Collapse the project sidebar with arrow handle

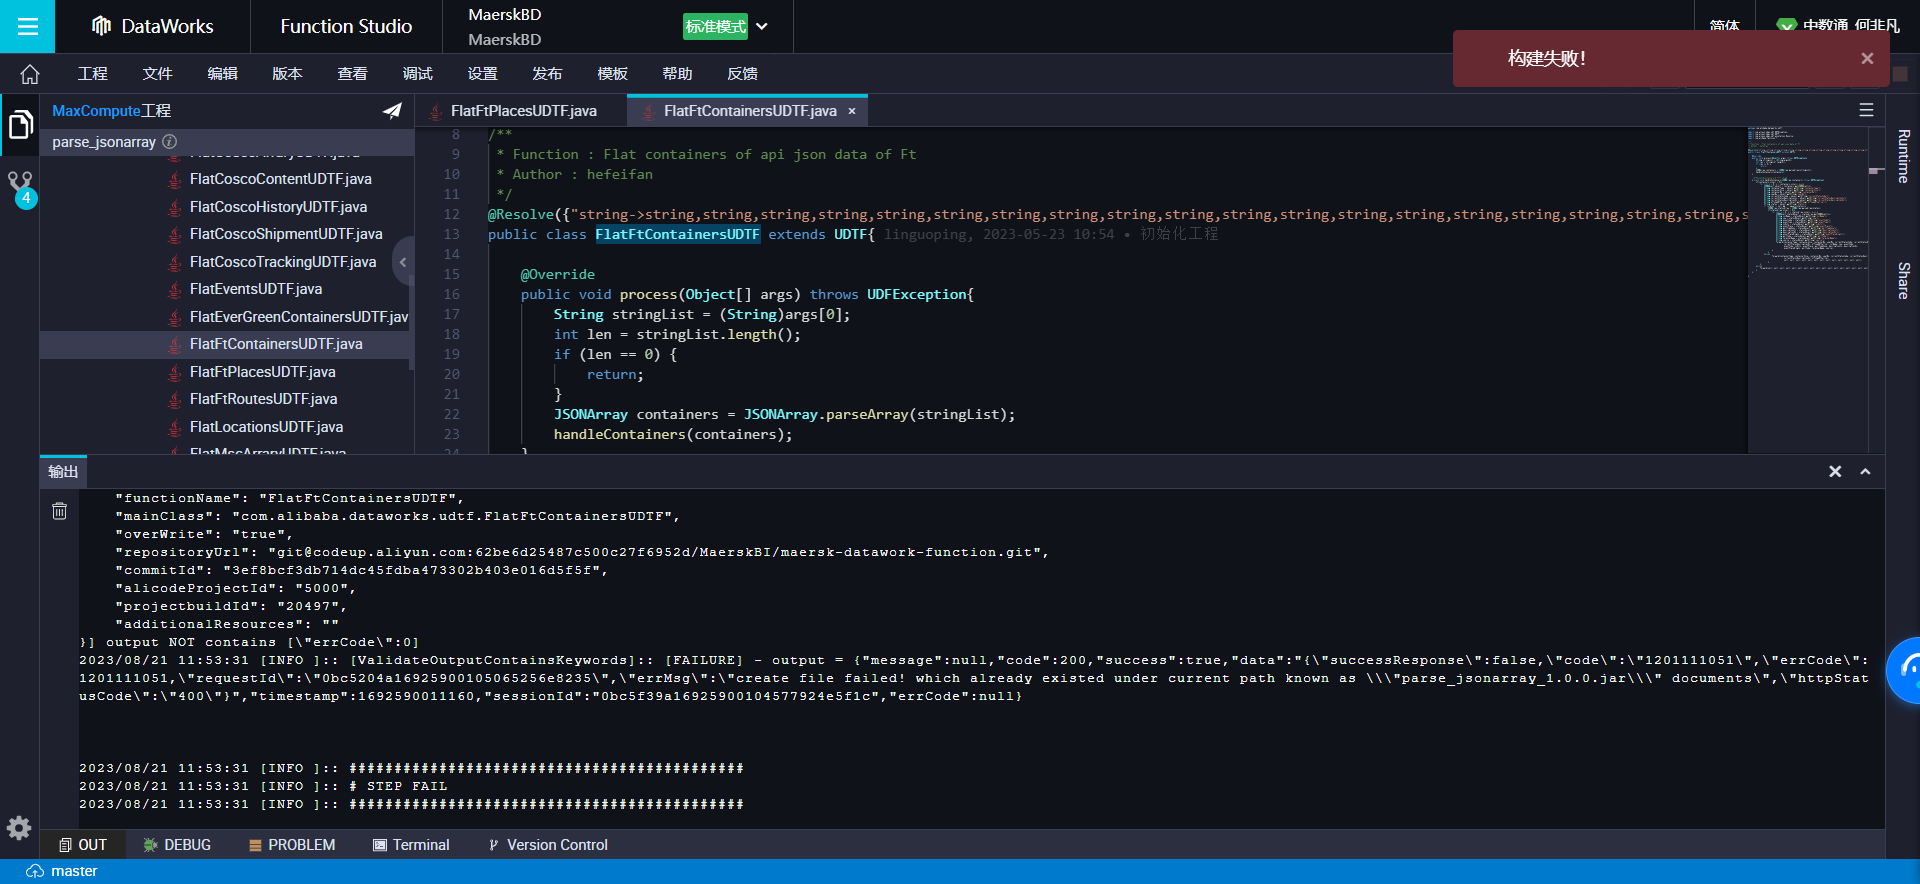click(x=403, y=262)
